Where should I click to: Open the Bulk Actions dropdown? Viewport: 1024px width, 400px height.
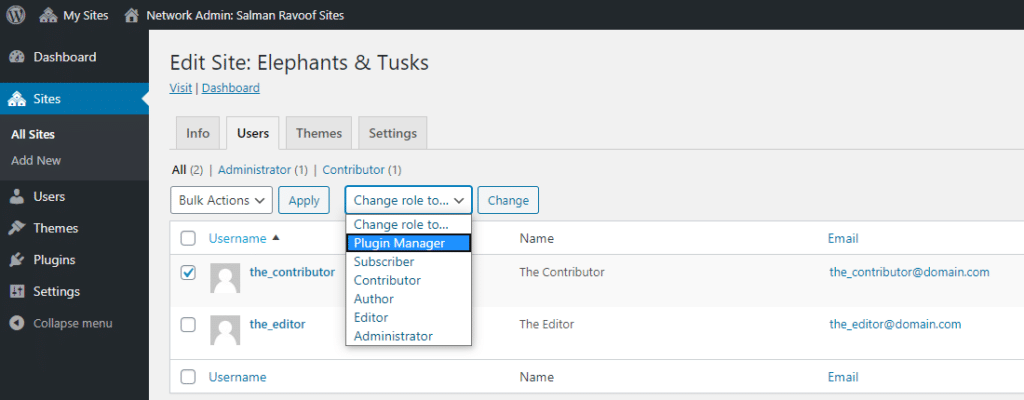pos(221,200)
